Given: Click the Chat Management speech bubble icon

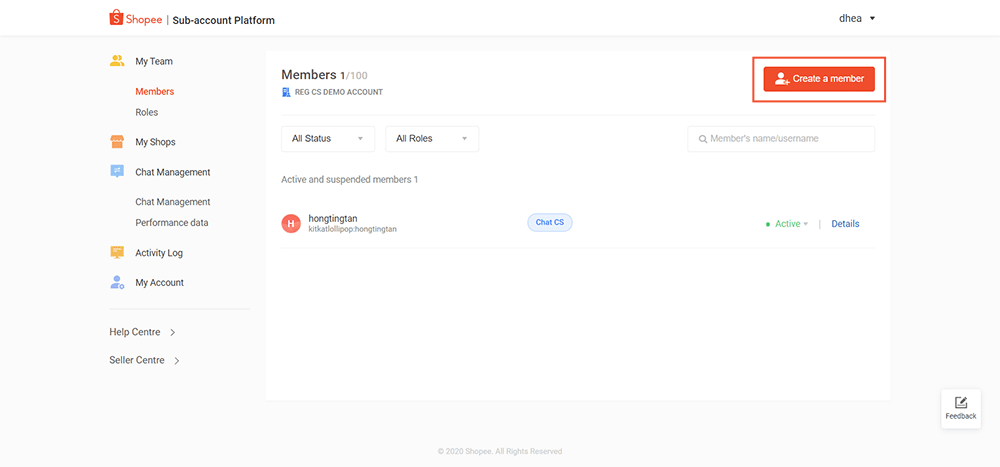Looking at the screenshot, I should [x=117, y=172].
